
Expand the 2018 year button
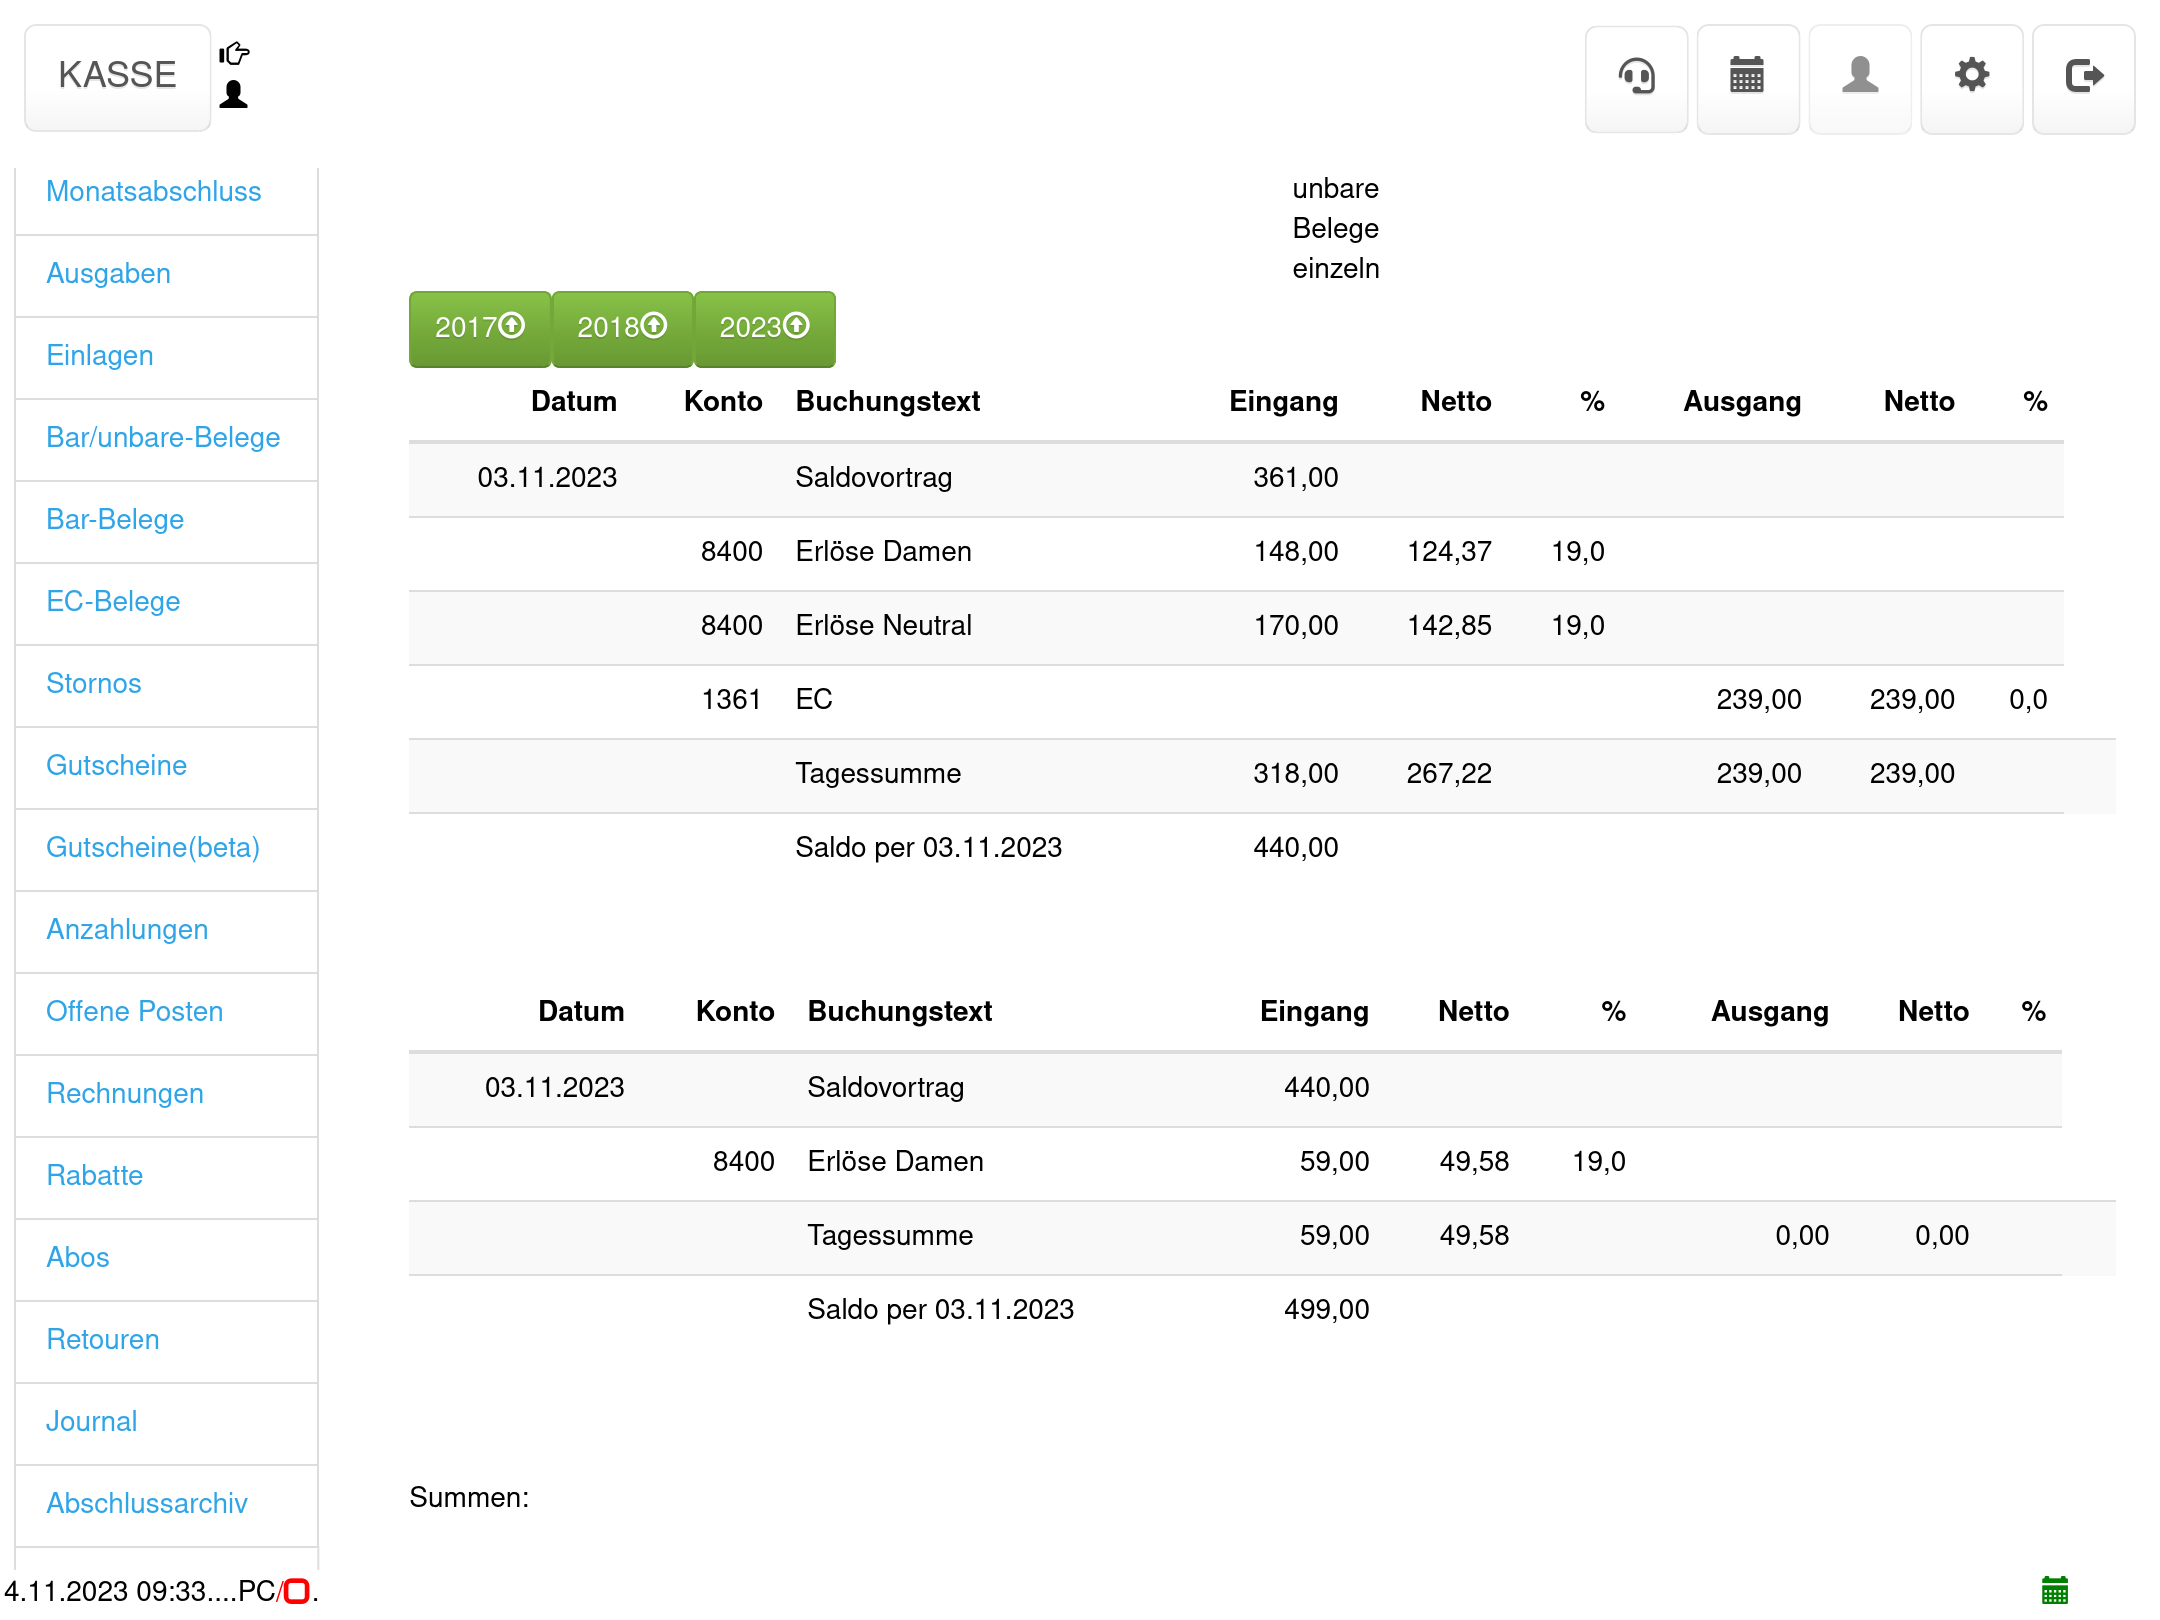[x=622, y=328]
